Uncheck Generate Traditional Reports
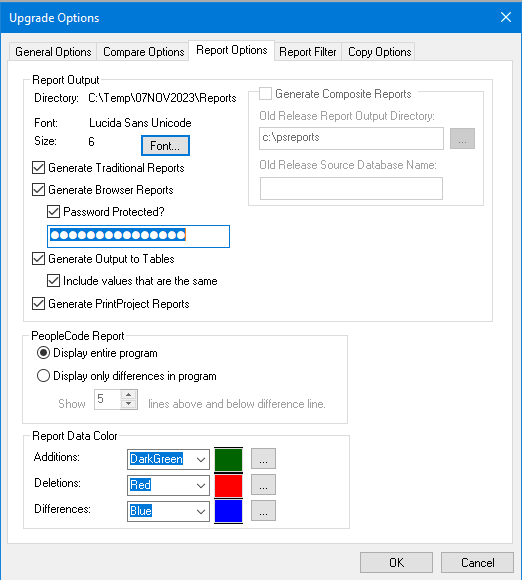 pyautogui.click(x=38, y=168)
